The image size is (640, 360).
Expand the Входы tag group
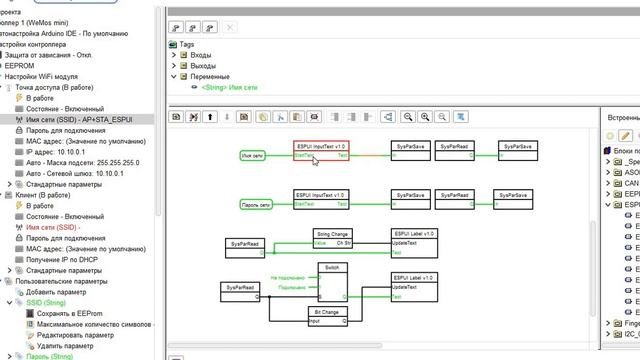click(174, 55)
